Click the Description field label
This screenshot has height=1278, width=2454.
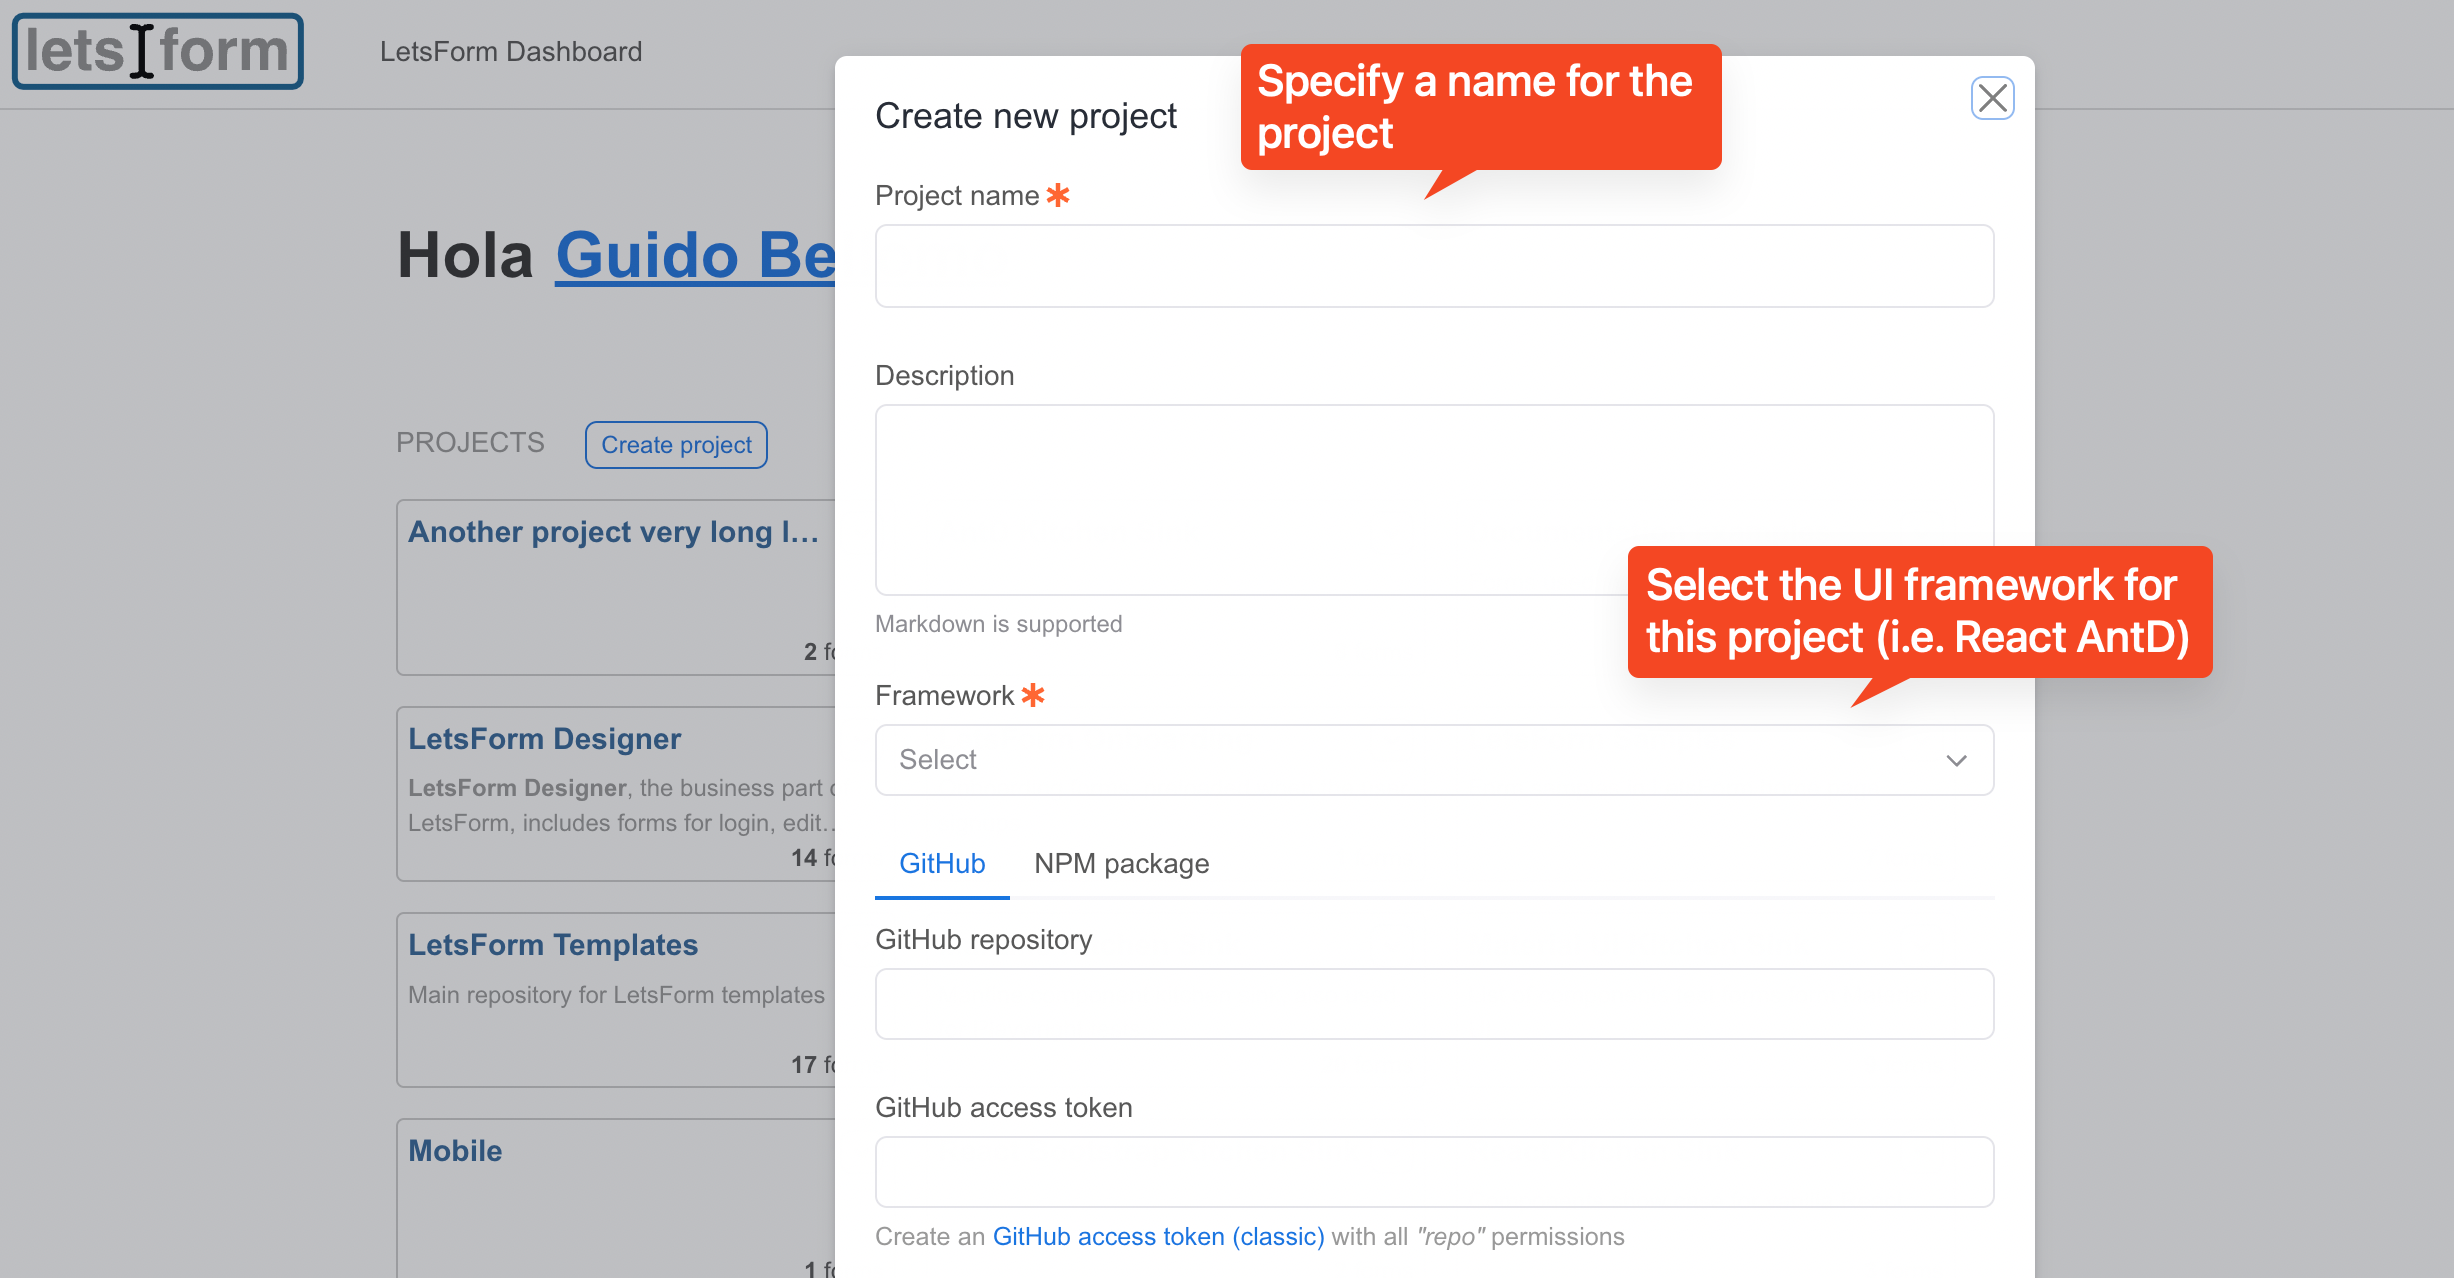945,376
